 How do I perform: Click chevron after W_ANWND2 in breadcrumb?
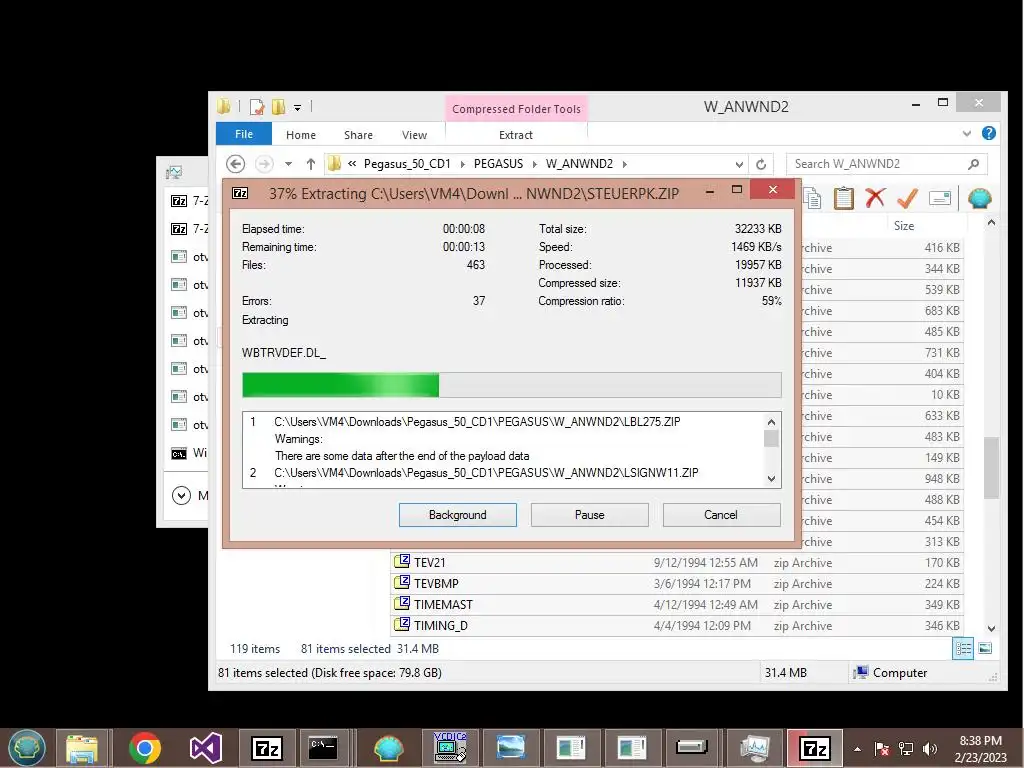coord(624,164)
